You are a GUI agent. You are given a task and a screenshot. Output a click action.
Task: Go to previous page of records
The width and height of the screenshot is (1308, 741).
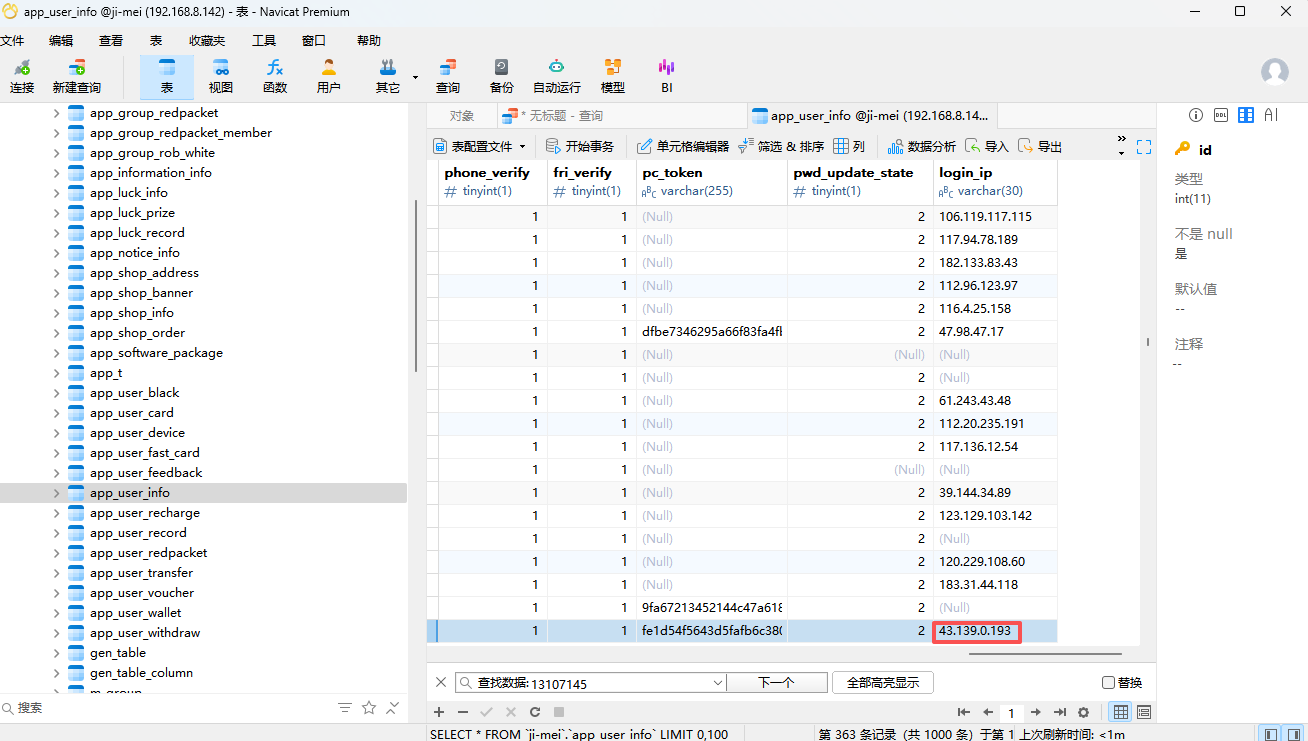[988, 712]
